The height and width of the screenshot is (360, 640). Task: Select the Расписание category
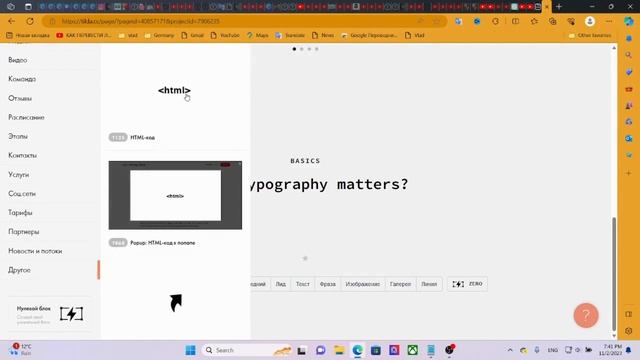pyautogui.click(x=26, y=117)
